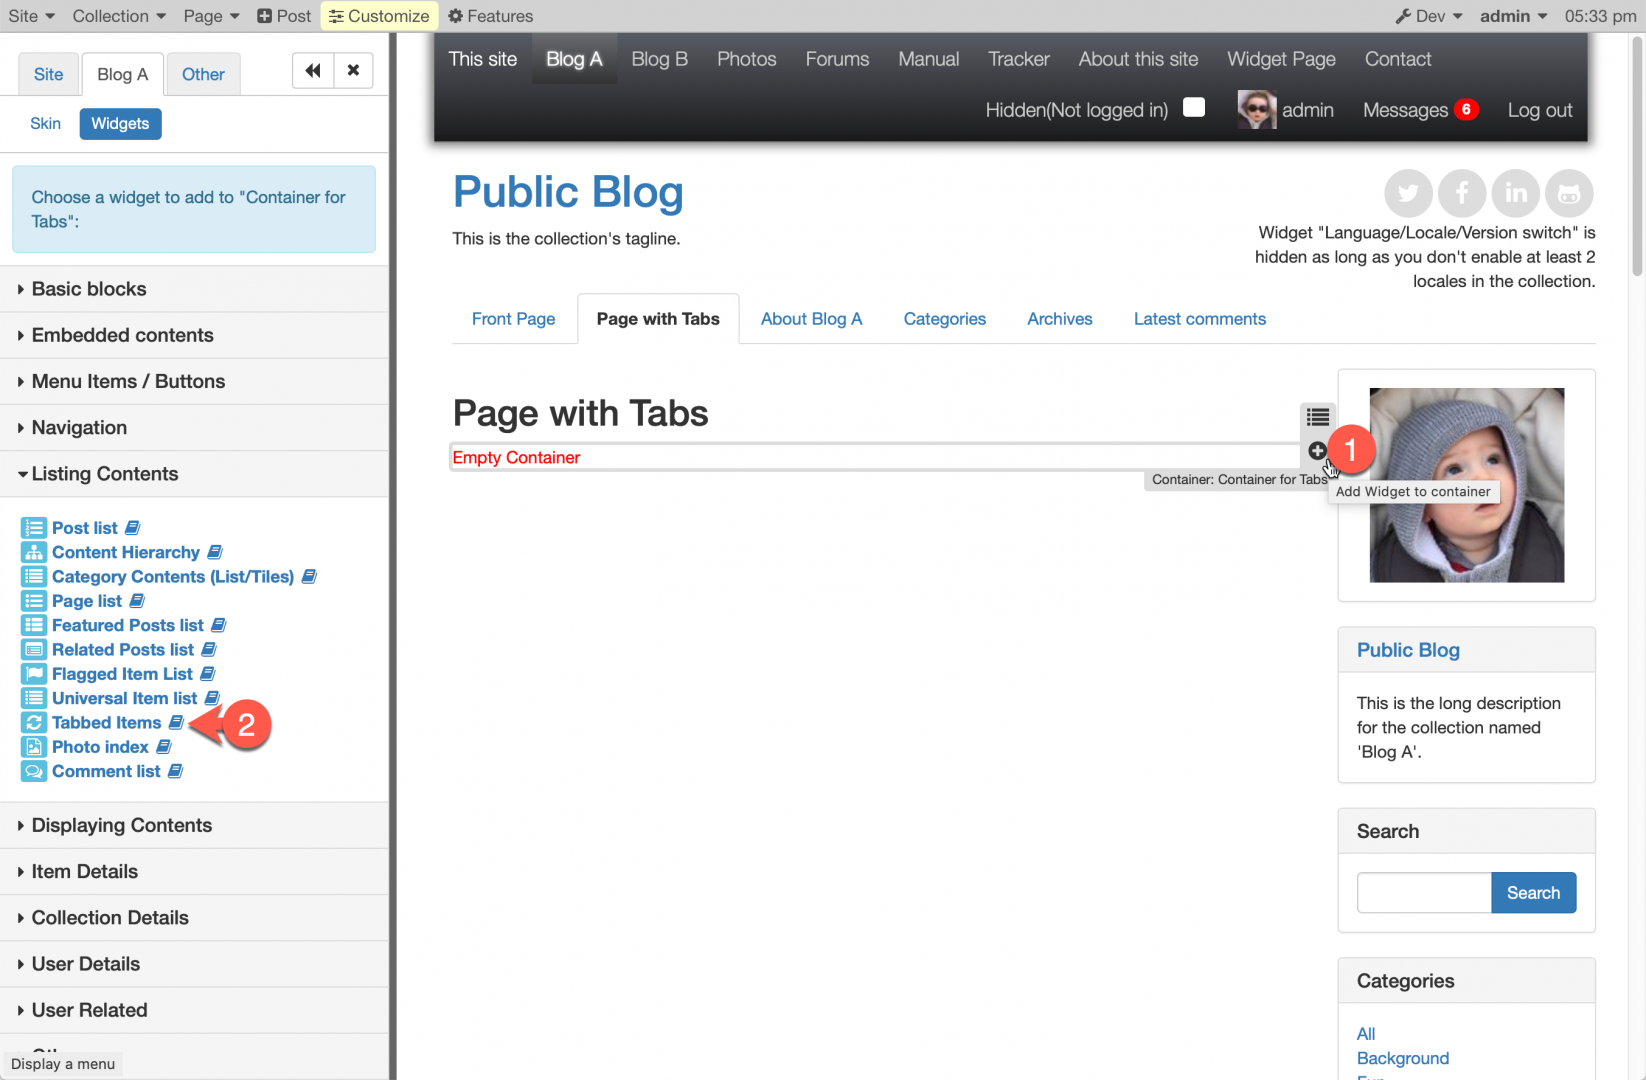Select the Tabbed Items widget icon
Image resolution: width=1646 pixels, height=1080 pixels.
pyautogui.click(x=34, y=722)
